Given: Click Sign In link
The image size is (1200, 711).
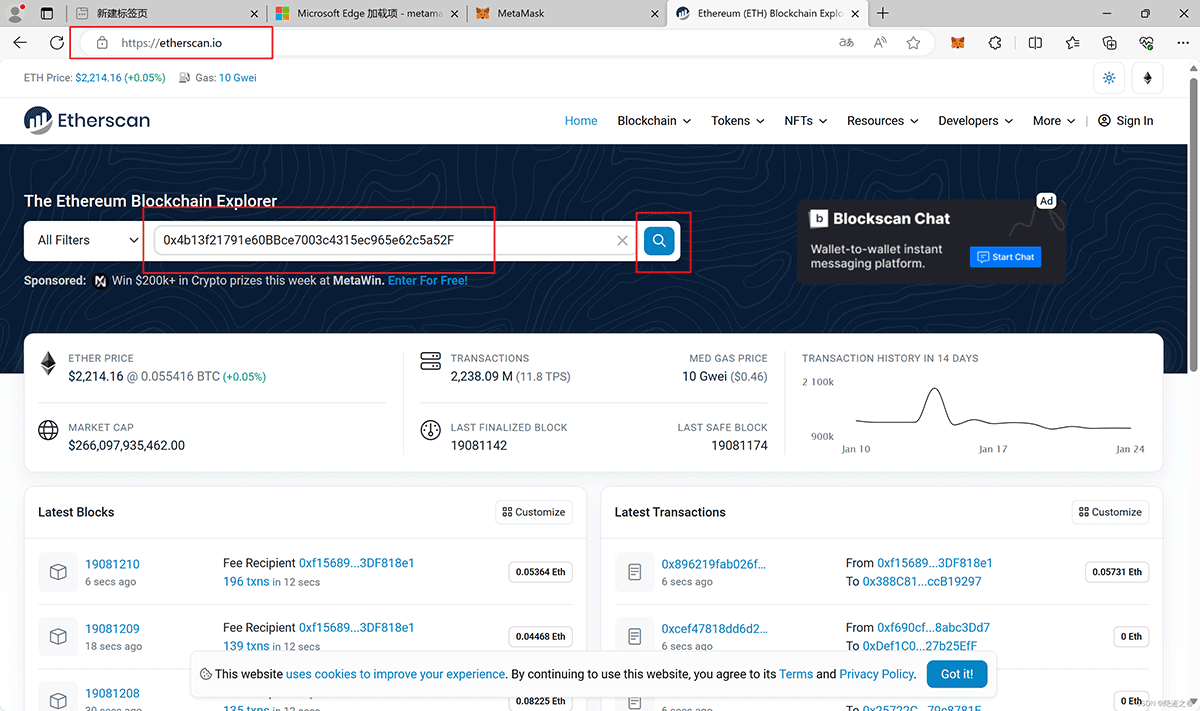Looking at the screenshot, I should [x=1125, y=121].
